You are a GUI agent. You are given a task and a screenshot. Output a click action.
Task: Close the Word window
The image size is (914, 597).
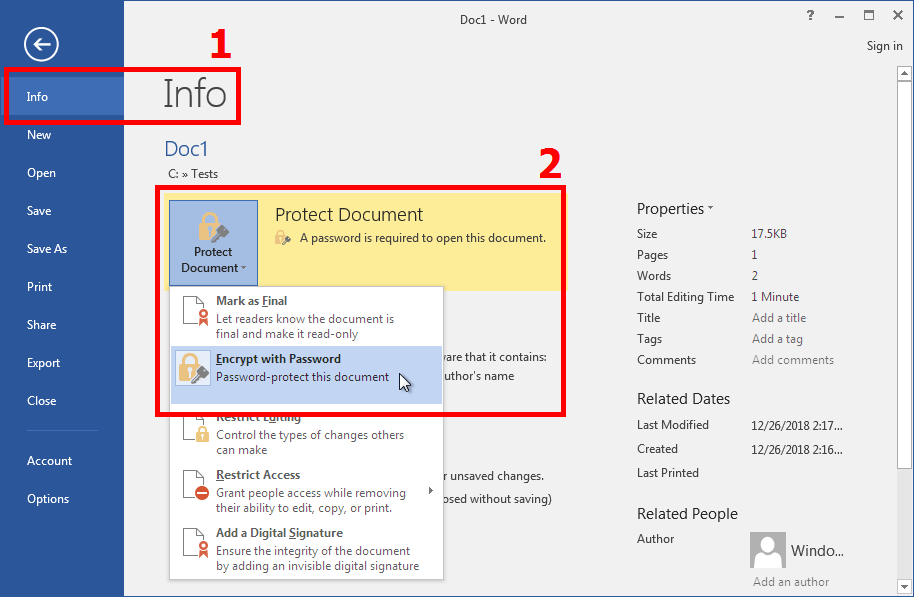pos(898,16)
